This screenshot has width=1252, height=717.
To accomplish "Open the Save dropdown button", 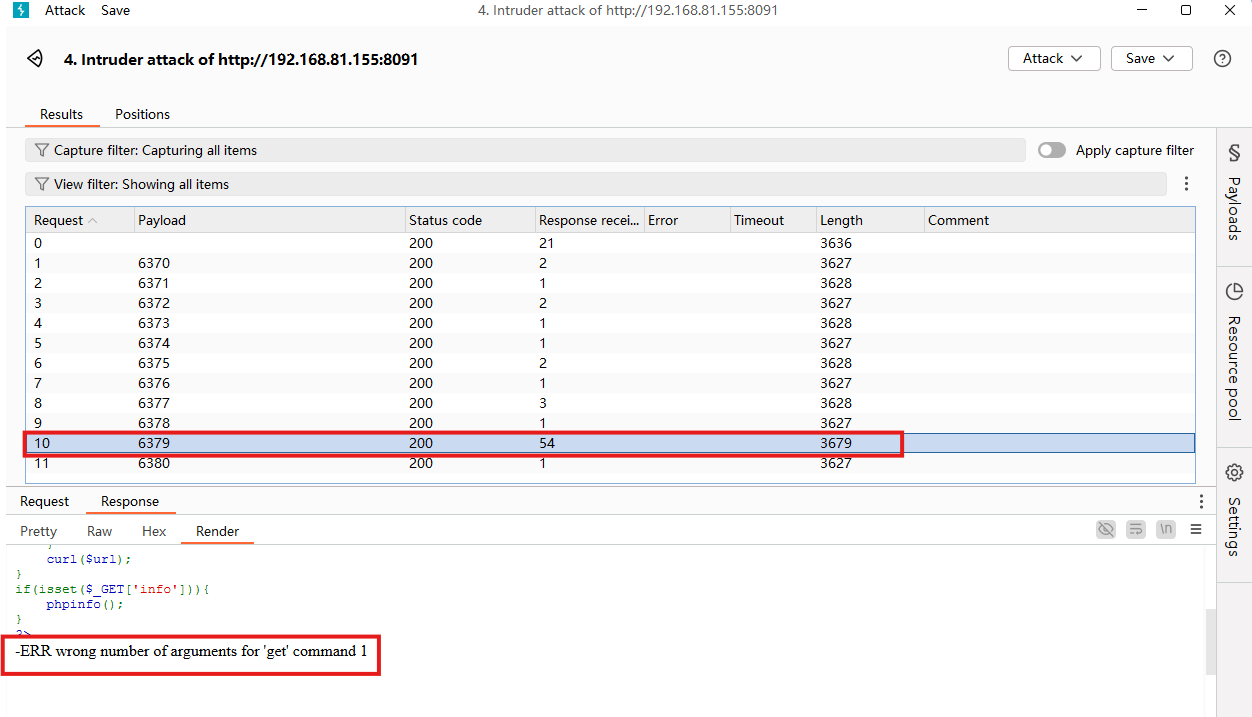I will [1151, 58].
